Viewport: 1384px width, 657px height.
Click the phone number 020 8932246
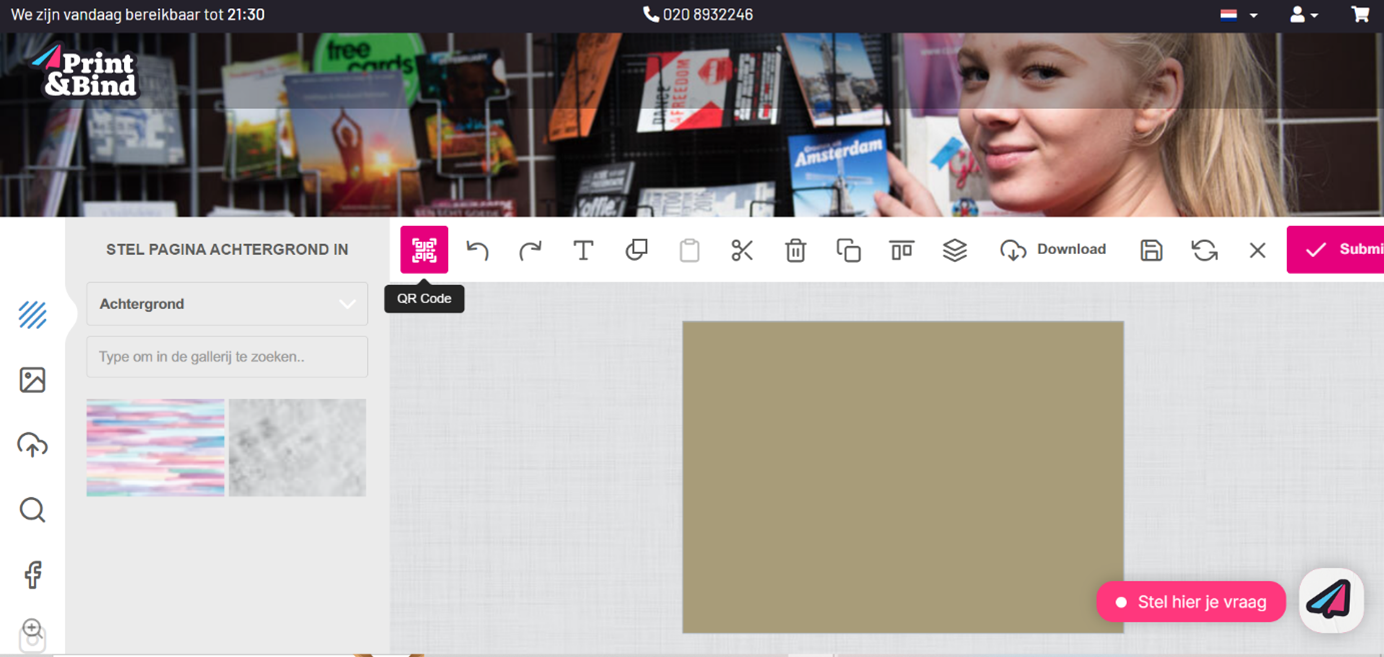[698, 15]
